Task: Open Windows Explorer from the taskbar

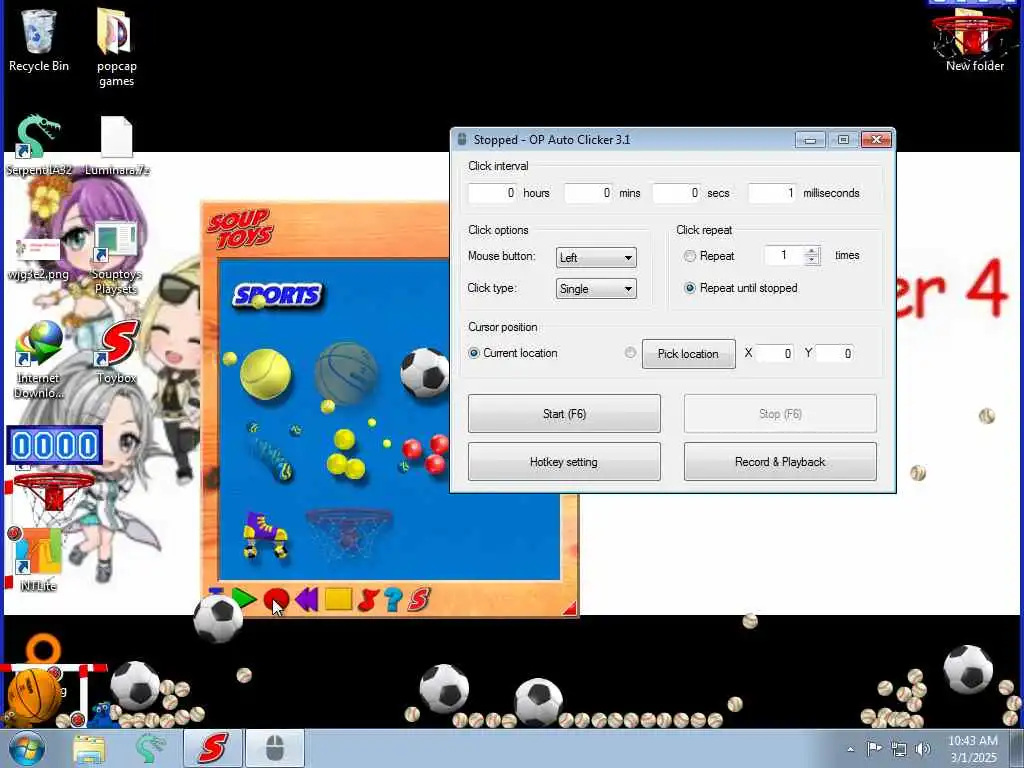Action: tap(89, 748)
